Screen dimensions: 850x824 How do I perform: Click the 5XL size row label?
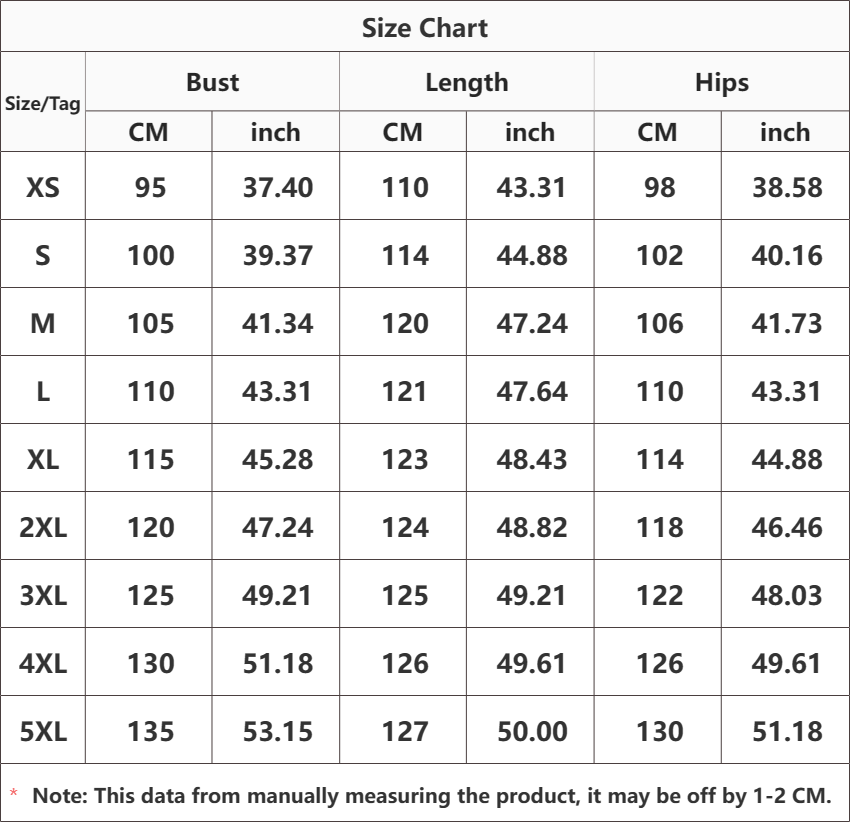(43, 731)
